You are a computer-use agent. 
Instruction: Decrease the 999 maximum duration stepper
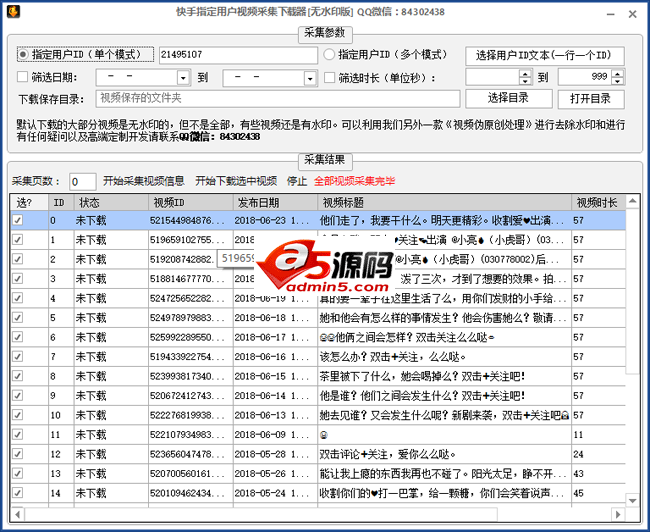click(x=618, y=81)
